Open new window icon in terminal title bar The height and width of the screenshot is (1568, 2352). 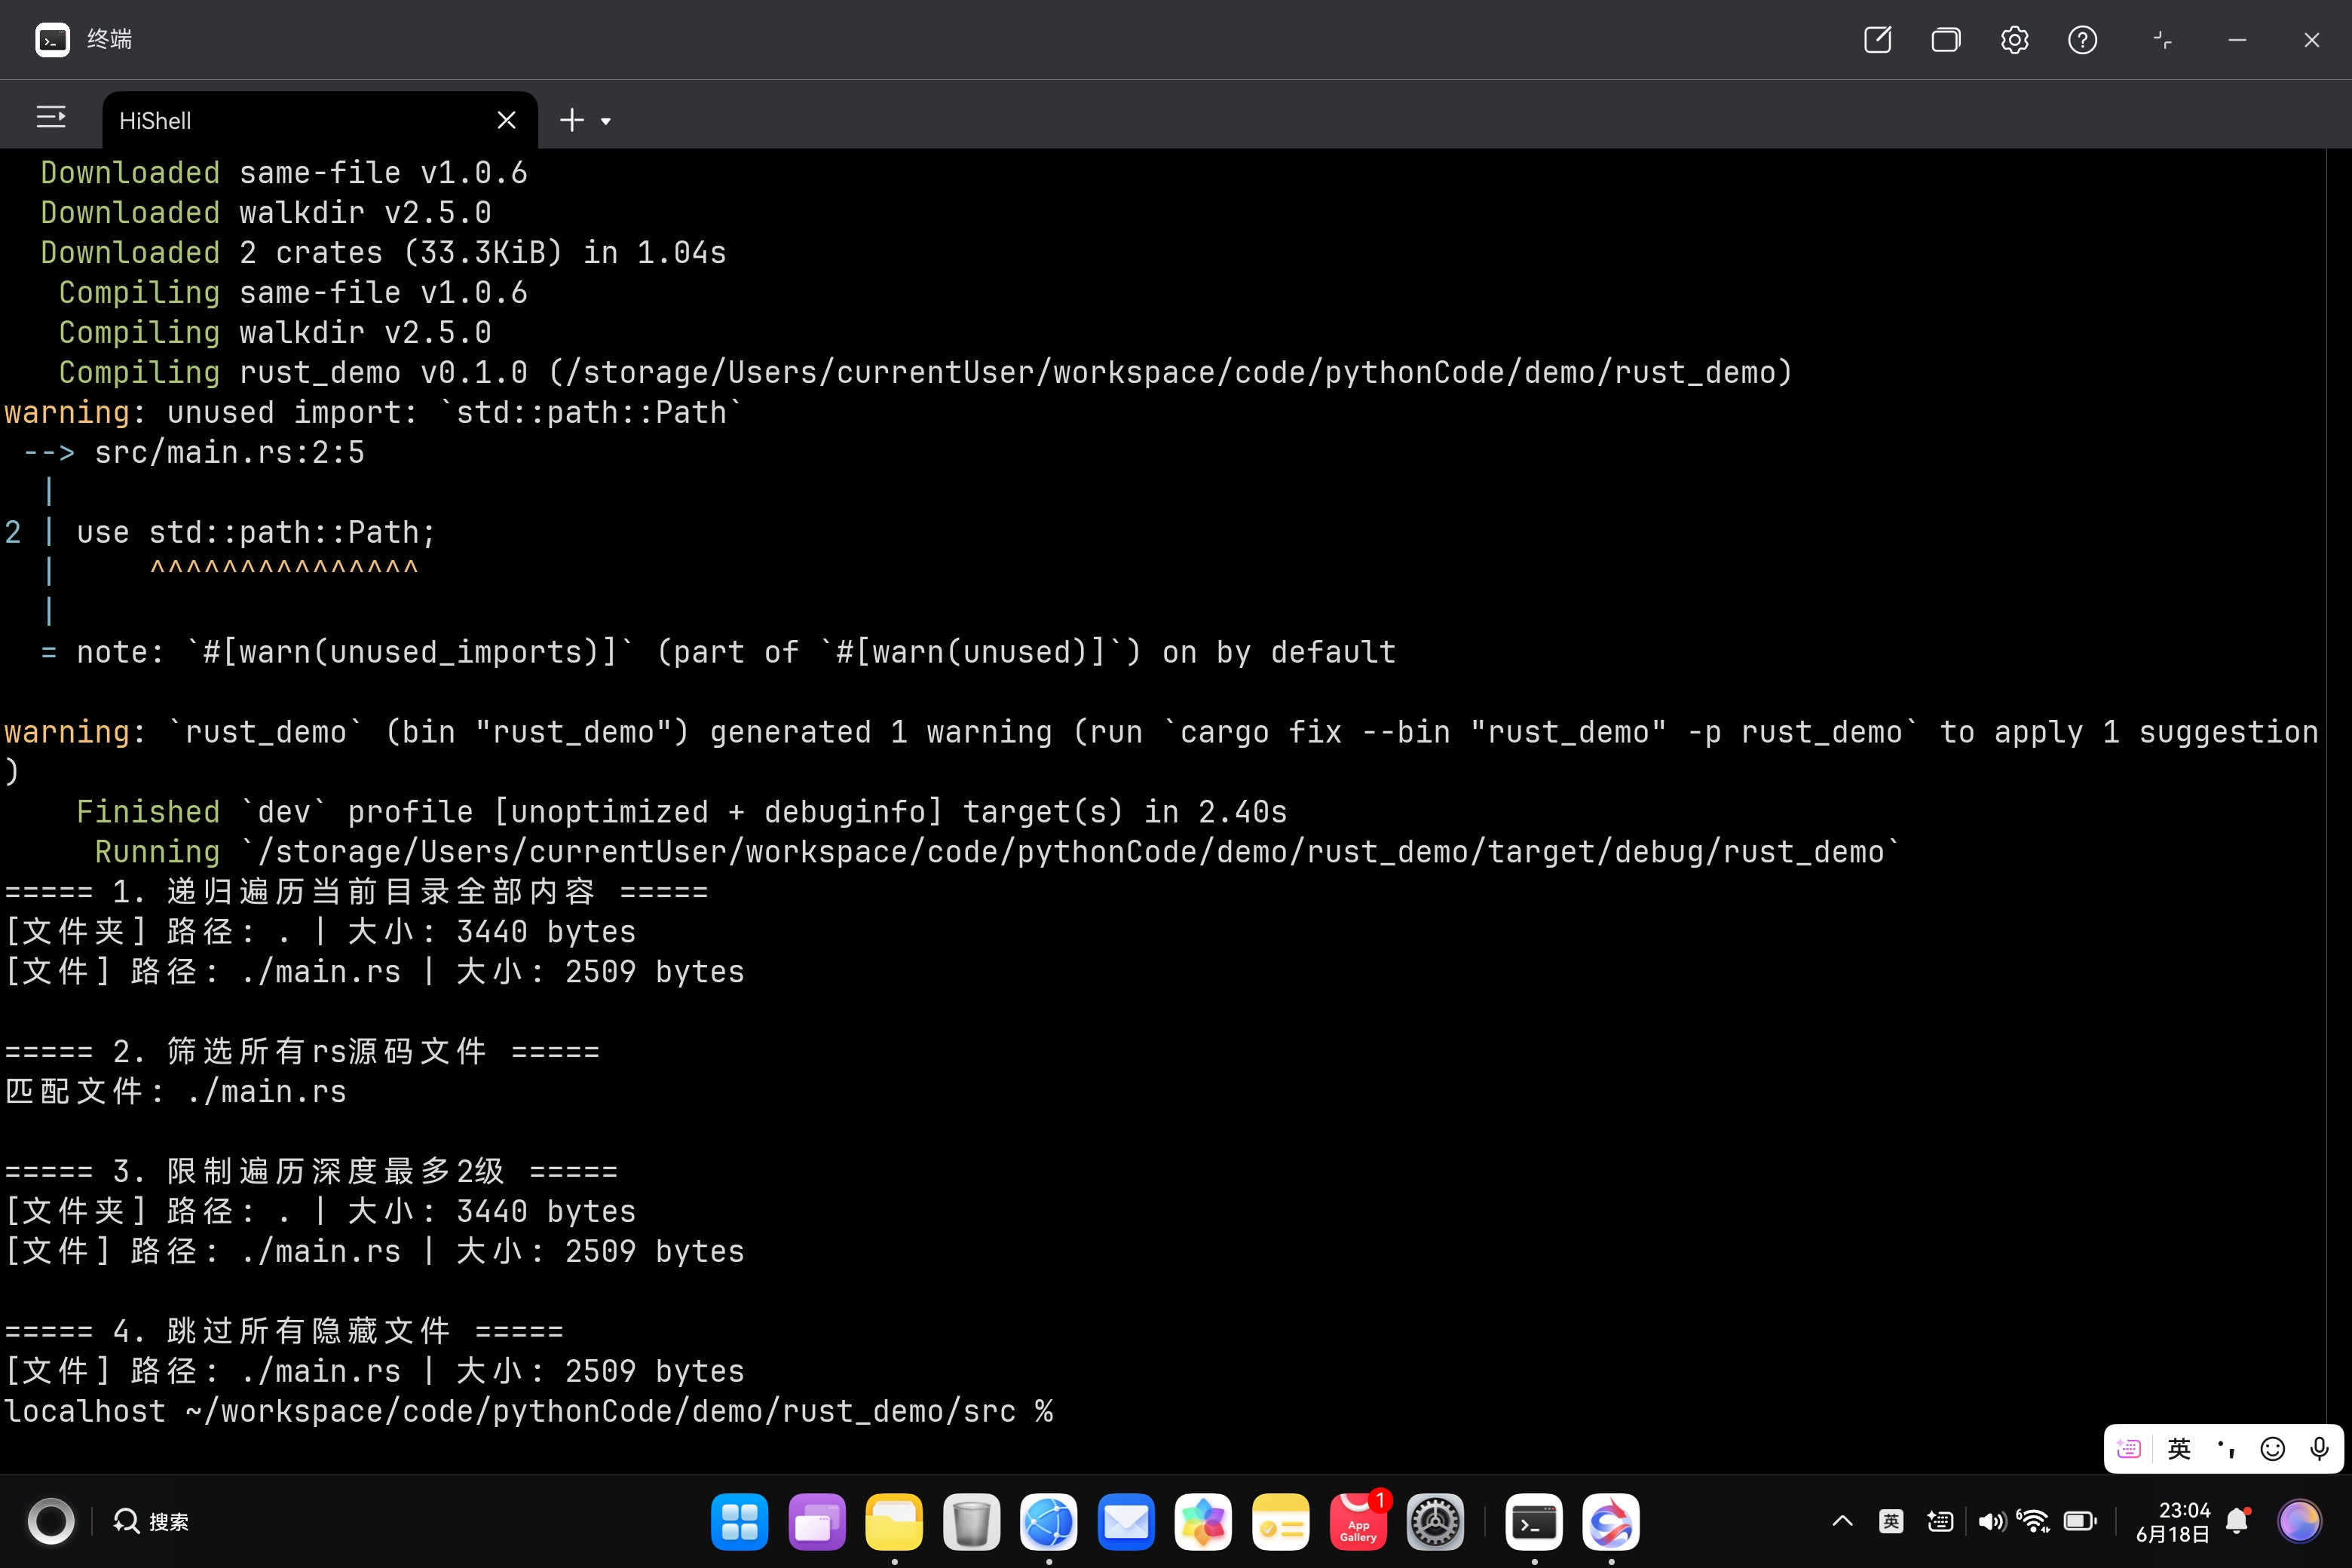[1877, 40]
